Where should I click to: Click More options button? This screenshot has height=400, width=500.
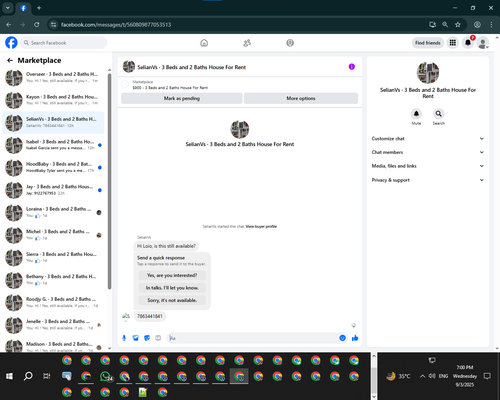coord(301,98)
